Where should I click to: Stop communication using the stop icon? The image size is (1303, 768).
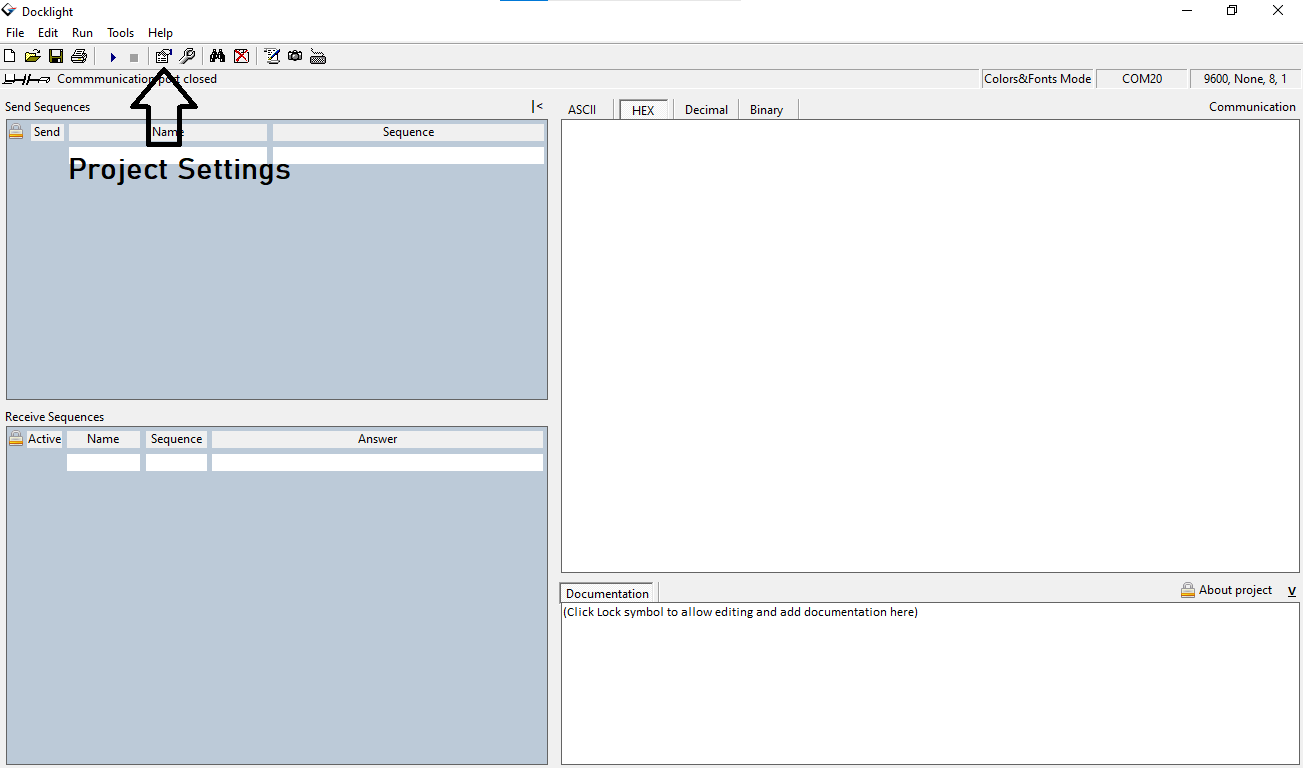133,56
